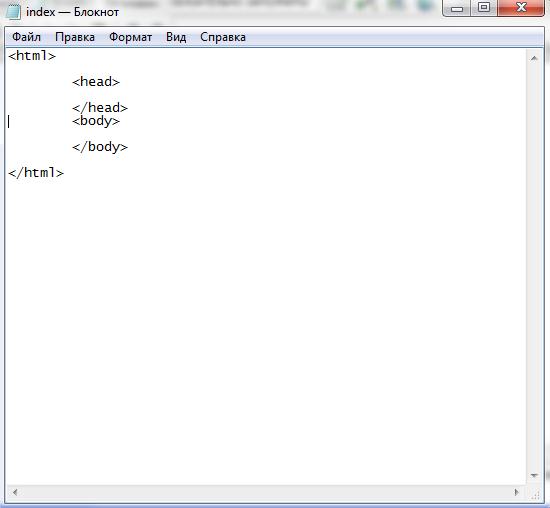This screenshot has width=550, height=508.
Task: Open the Правка menu
Action: 75,37
